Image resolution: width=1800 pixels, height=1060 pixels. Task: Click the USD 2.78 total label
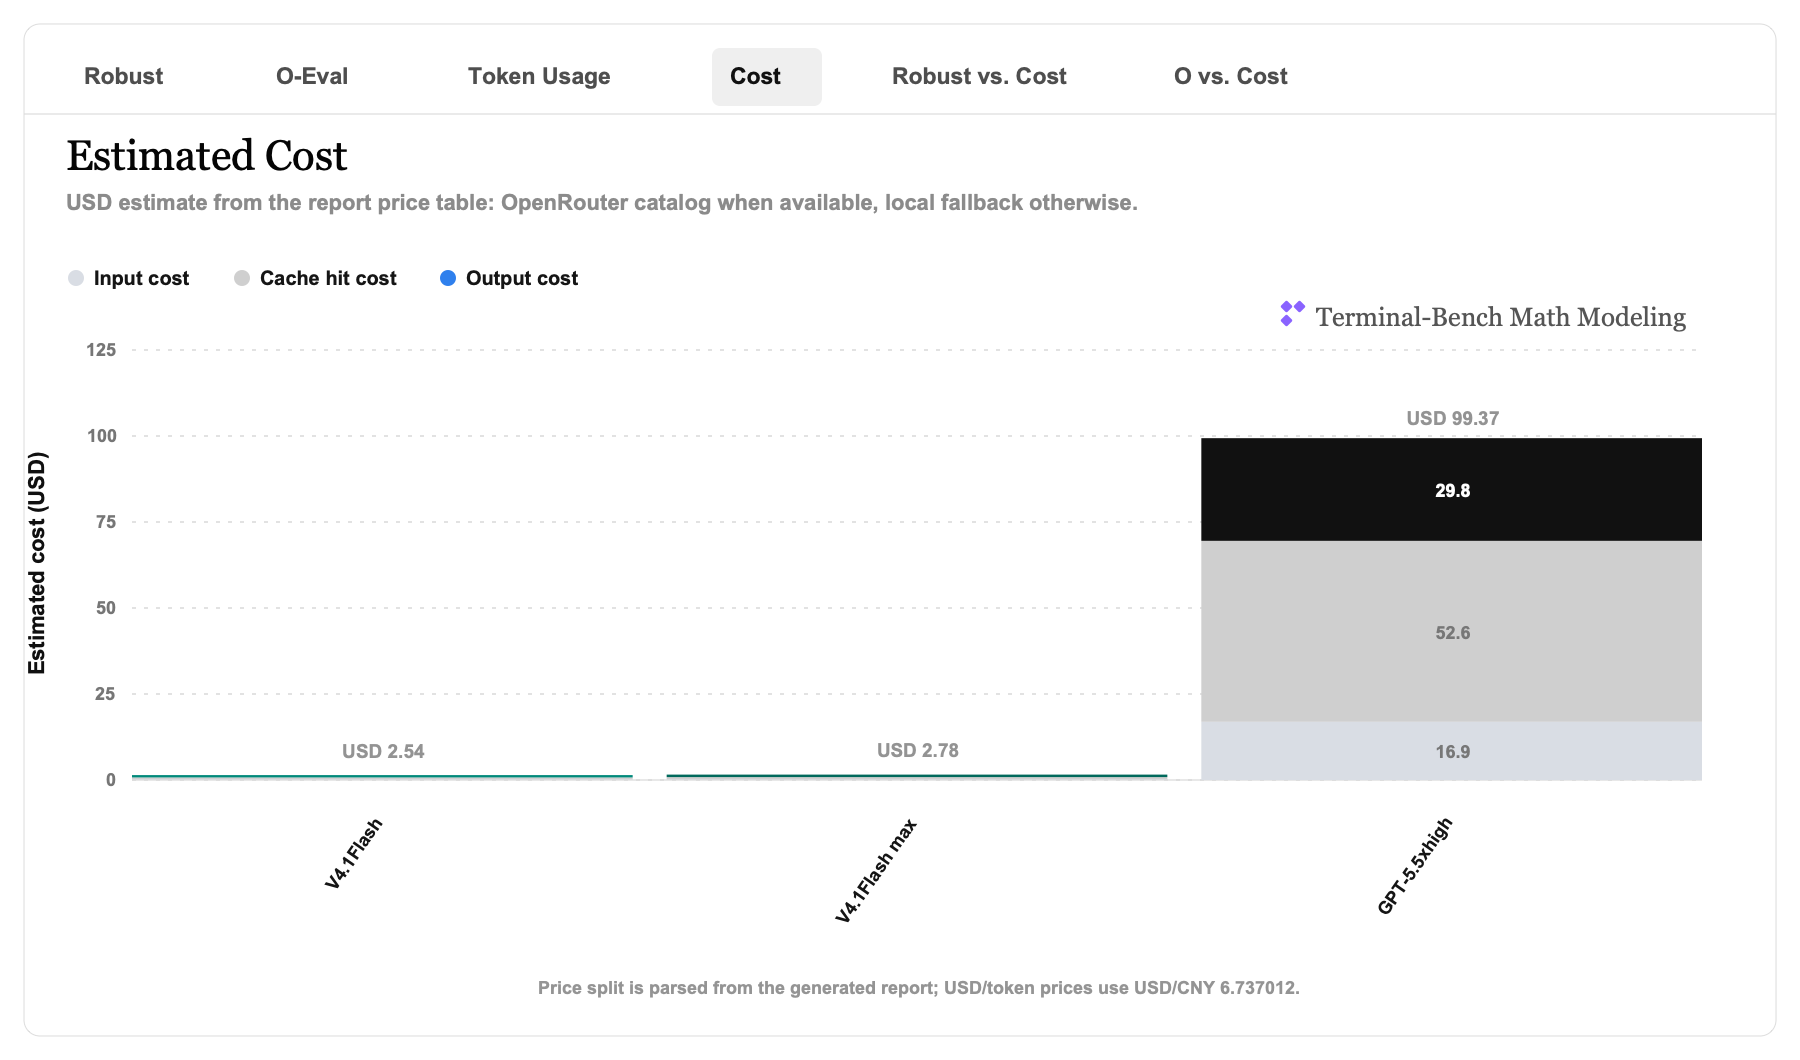click(x=918, y=750)
